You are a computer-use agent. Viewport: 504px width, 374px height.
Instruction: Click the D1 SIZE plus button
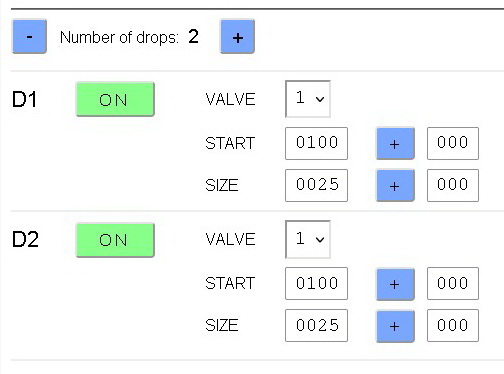(x=395, y=186)
